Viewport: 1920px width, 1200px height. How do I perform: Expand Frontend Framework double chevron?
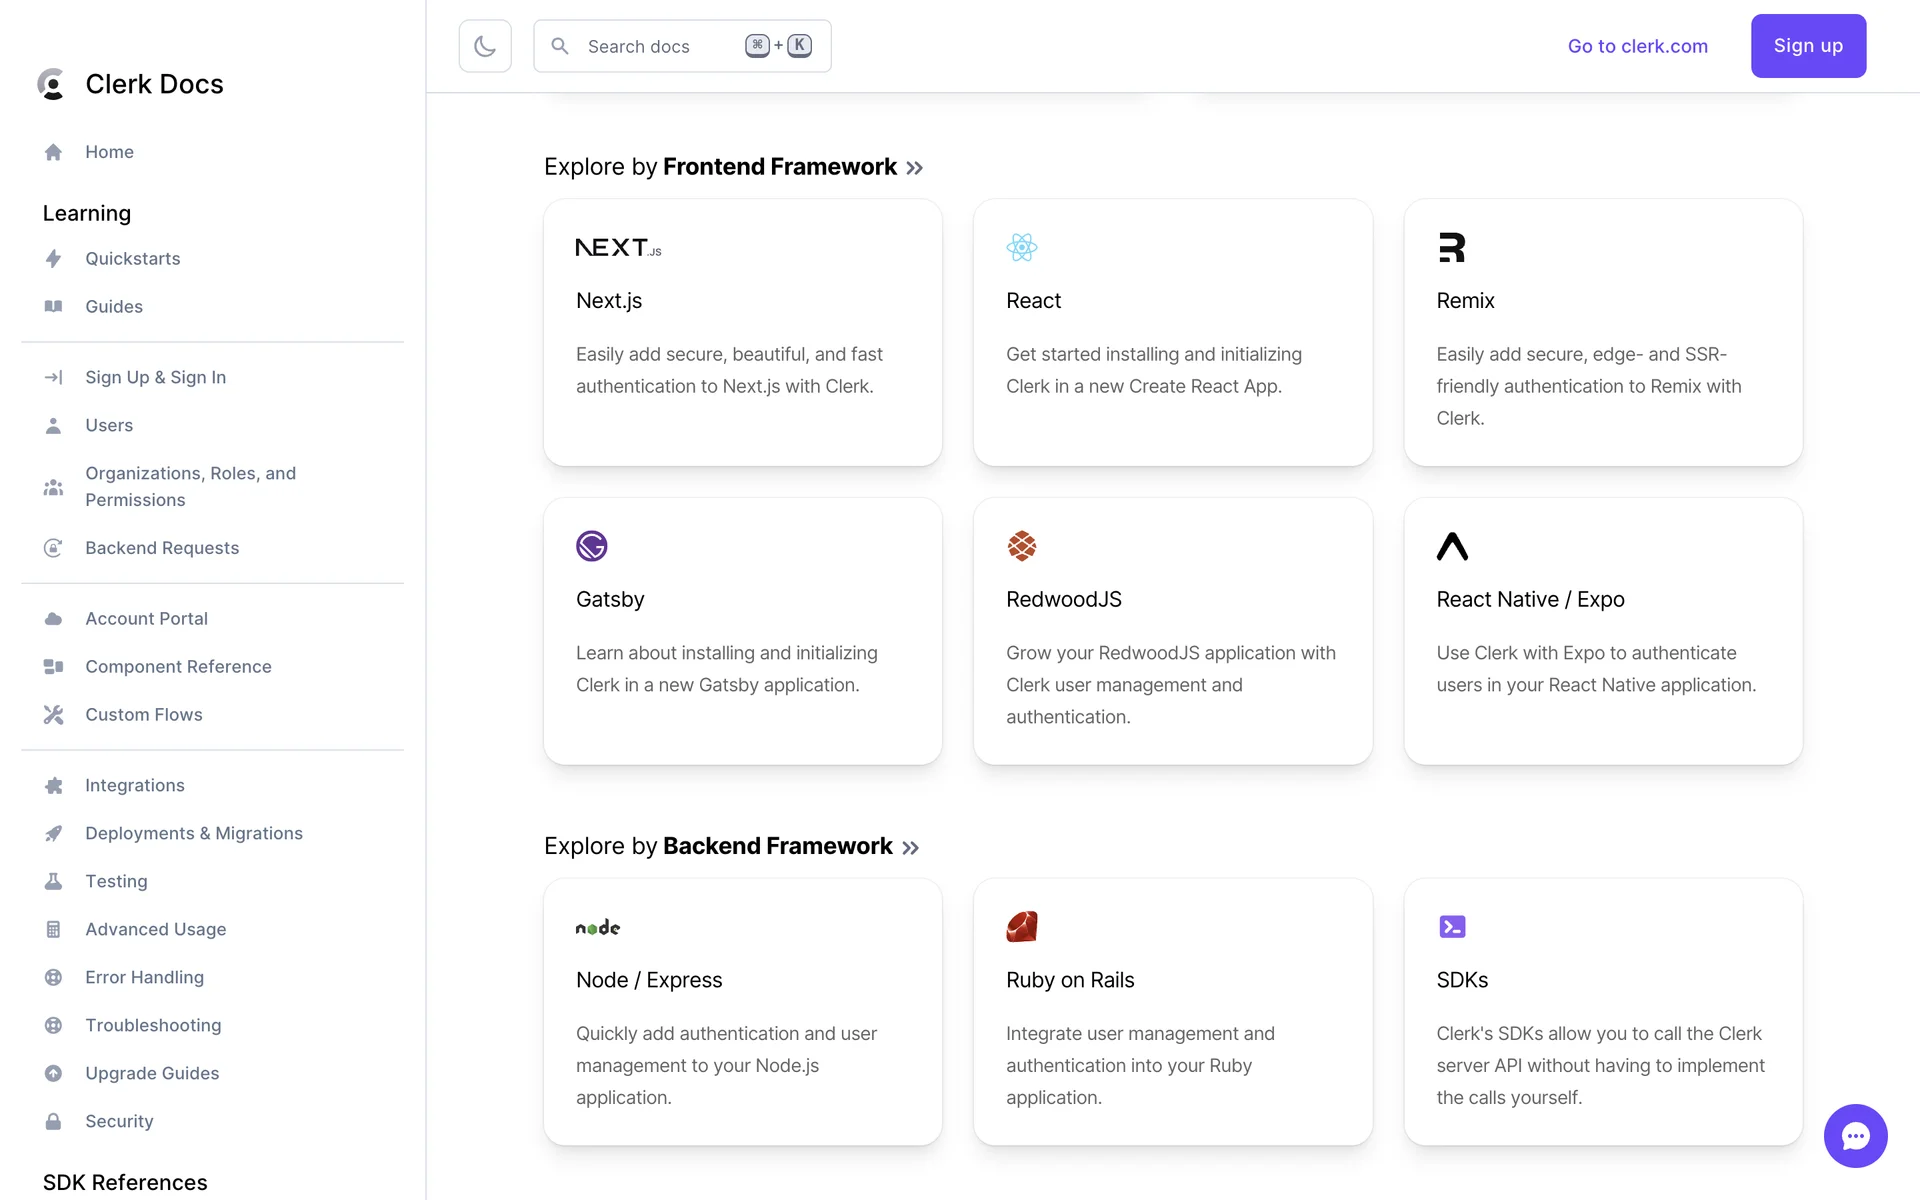tap(914, 168)
